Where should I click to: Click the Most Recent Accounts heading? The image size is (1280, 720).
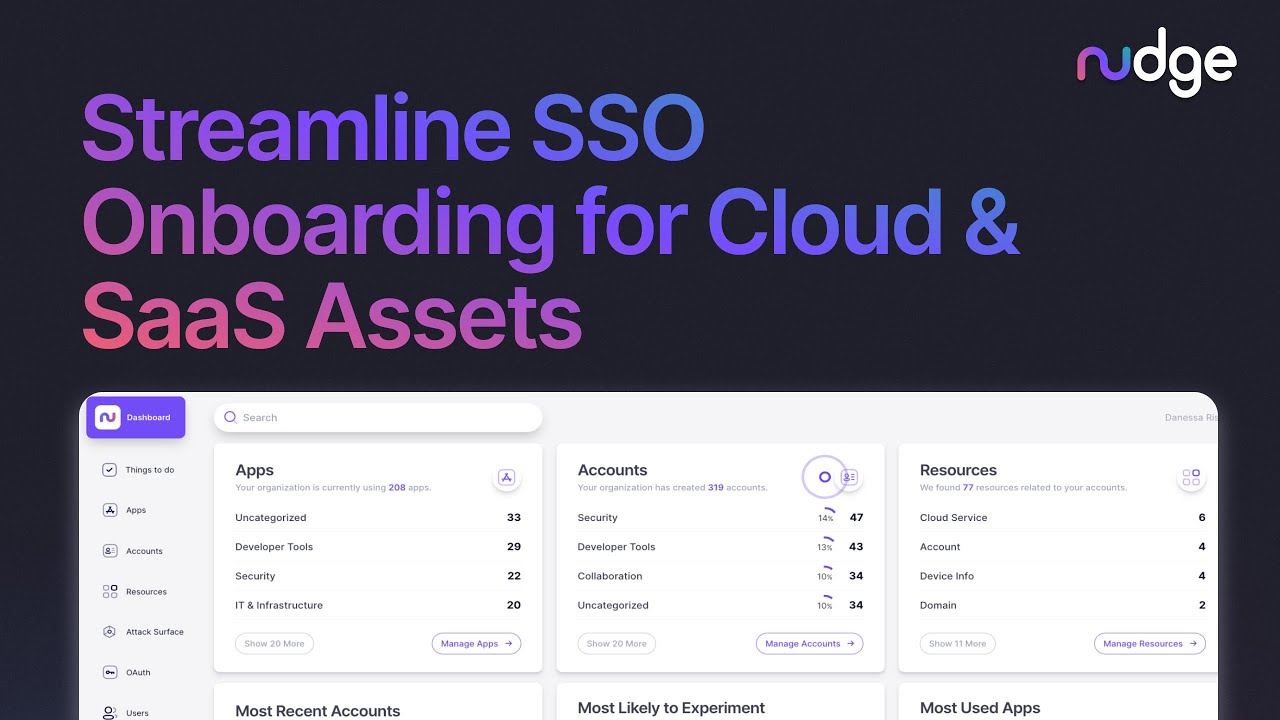click(x=318, y=711)
